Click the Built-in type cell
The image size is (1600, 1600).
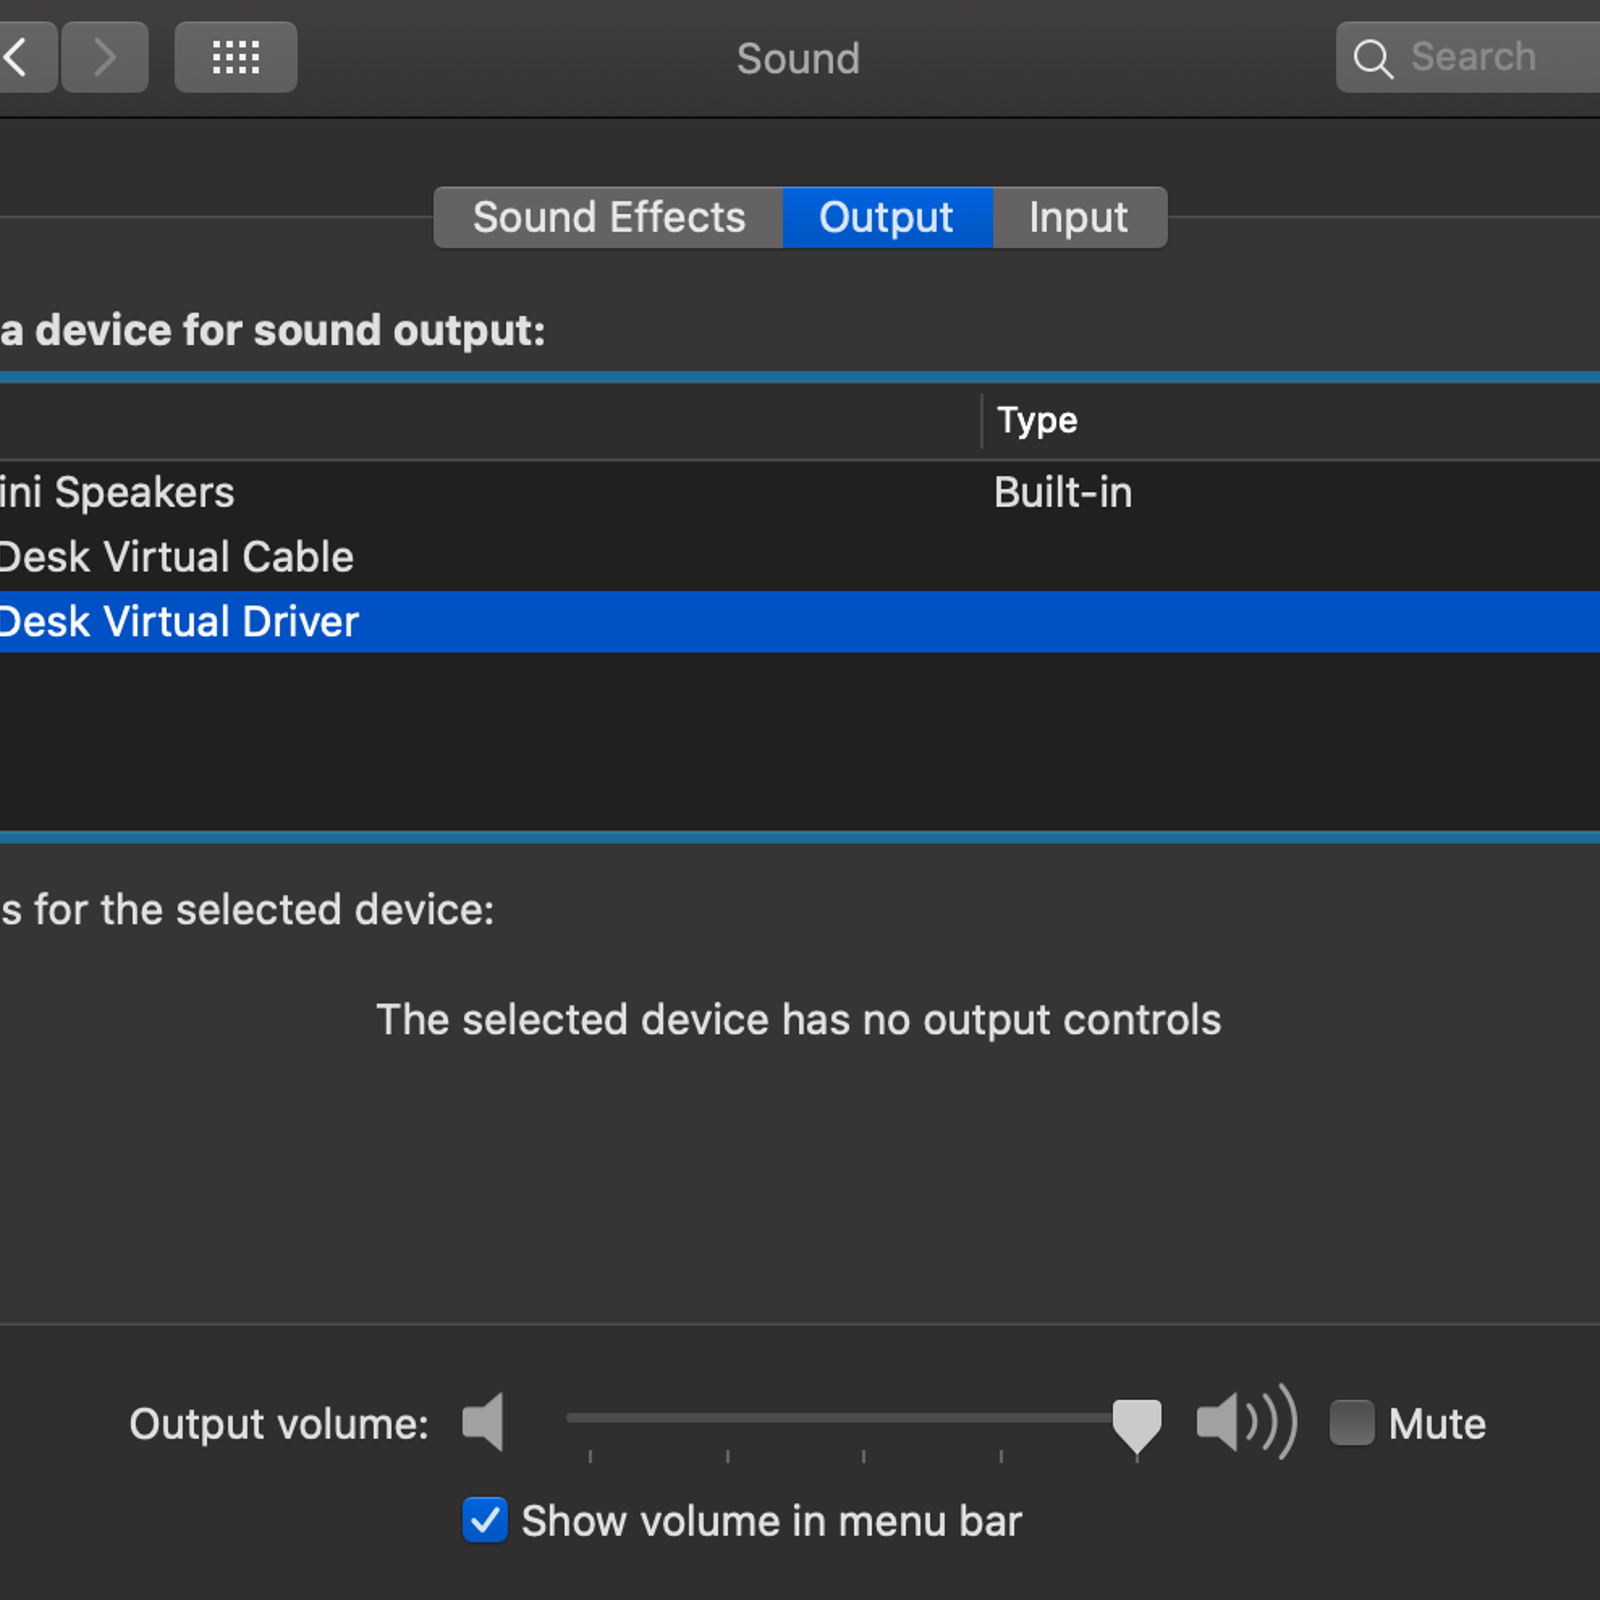point(1062,492)
